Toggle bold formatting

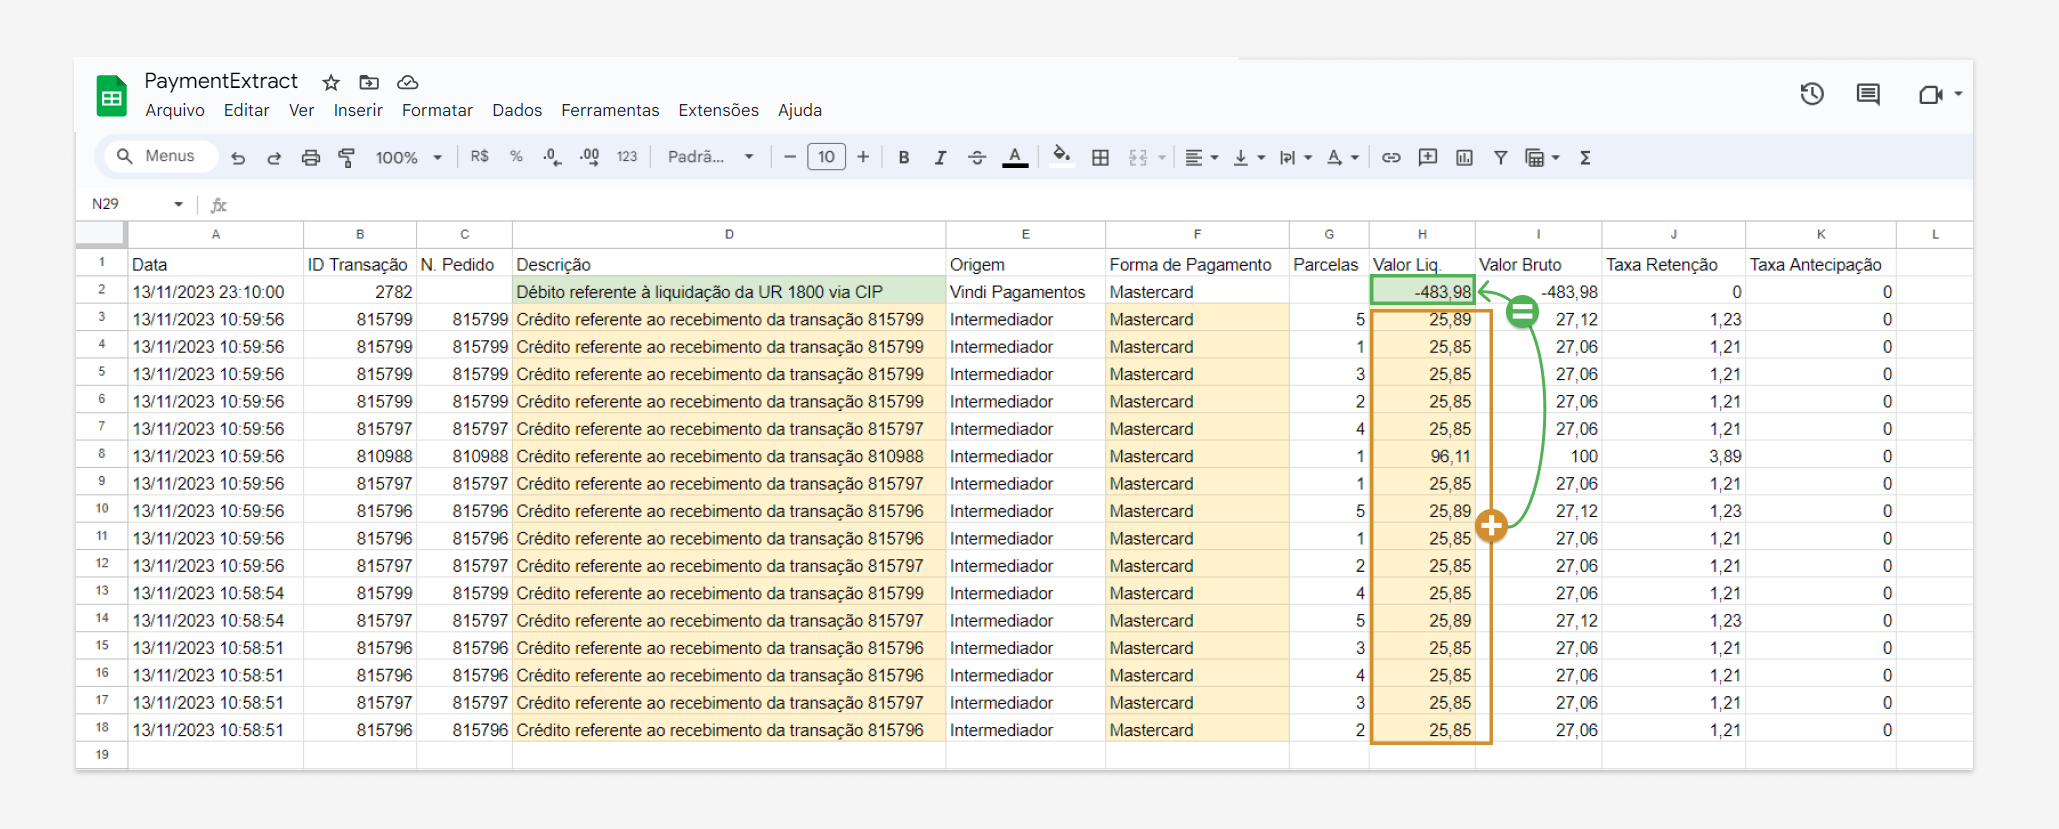tap(904, 157)
